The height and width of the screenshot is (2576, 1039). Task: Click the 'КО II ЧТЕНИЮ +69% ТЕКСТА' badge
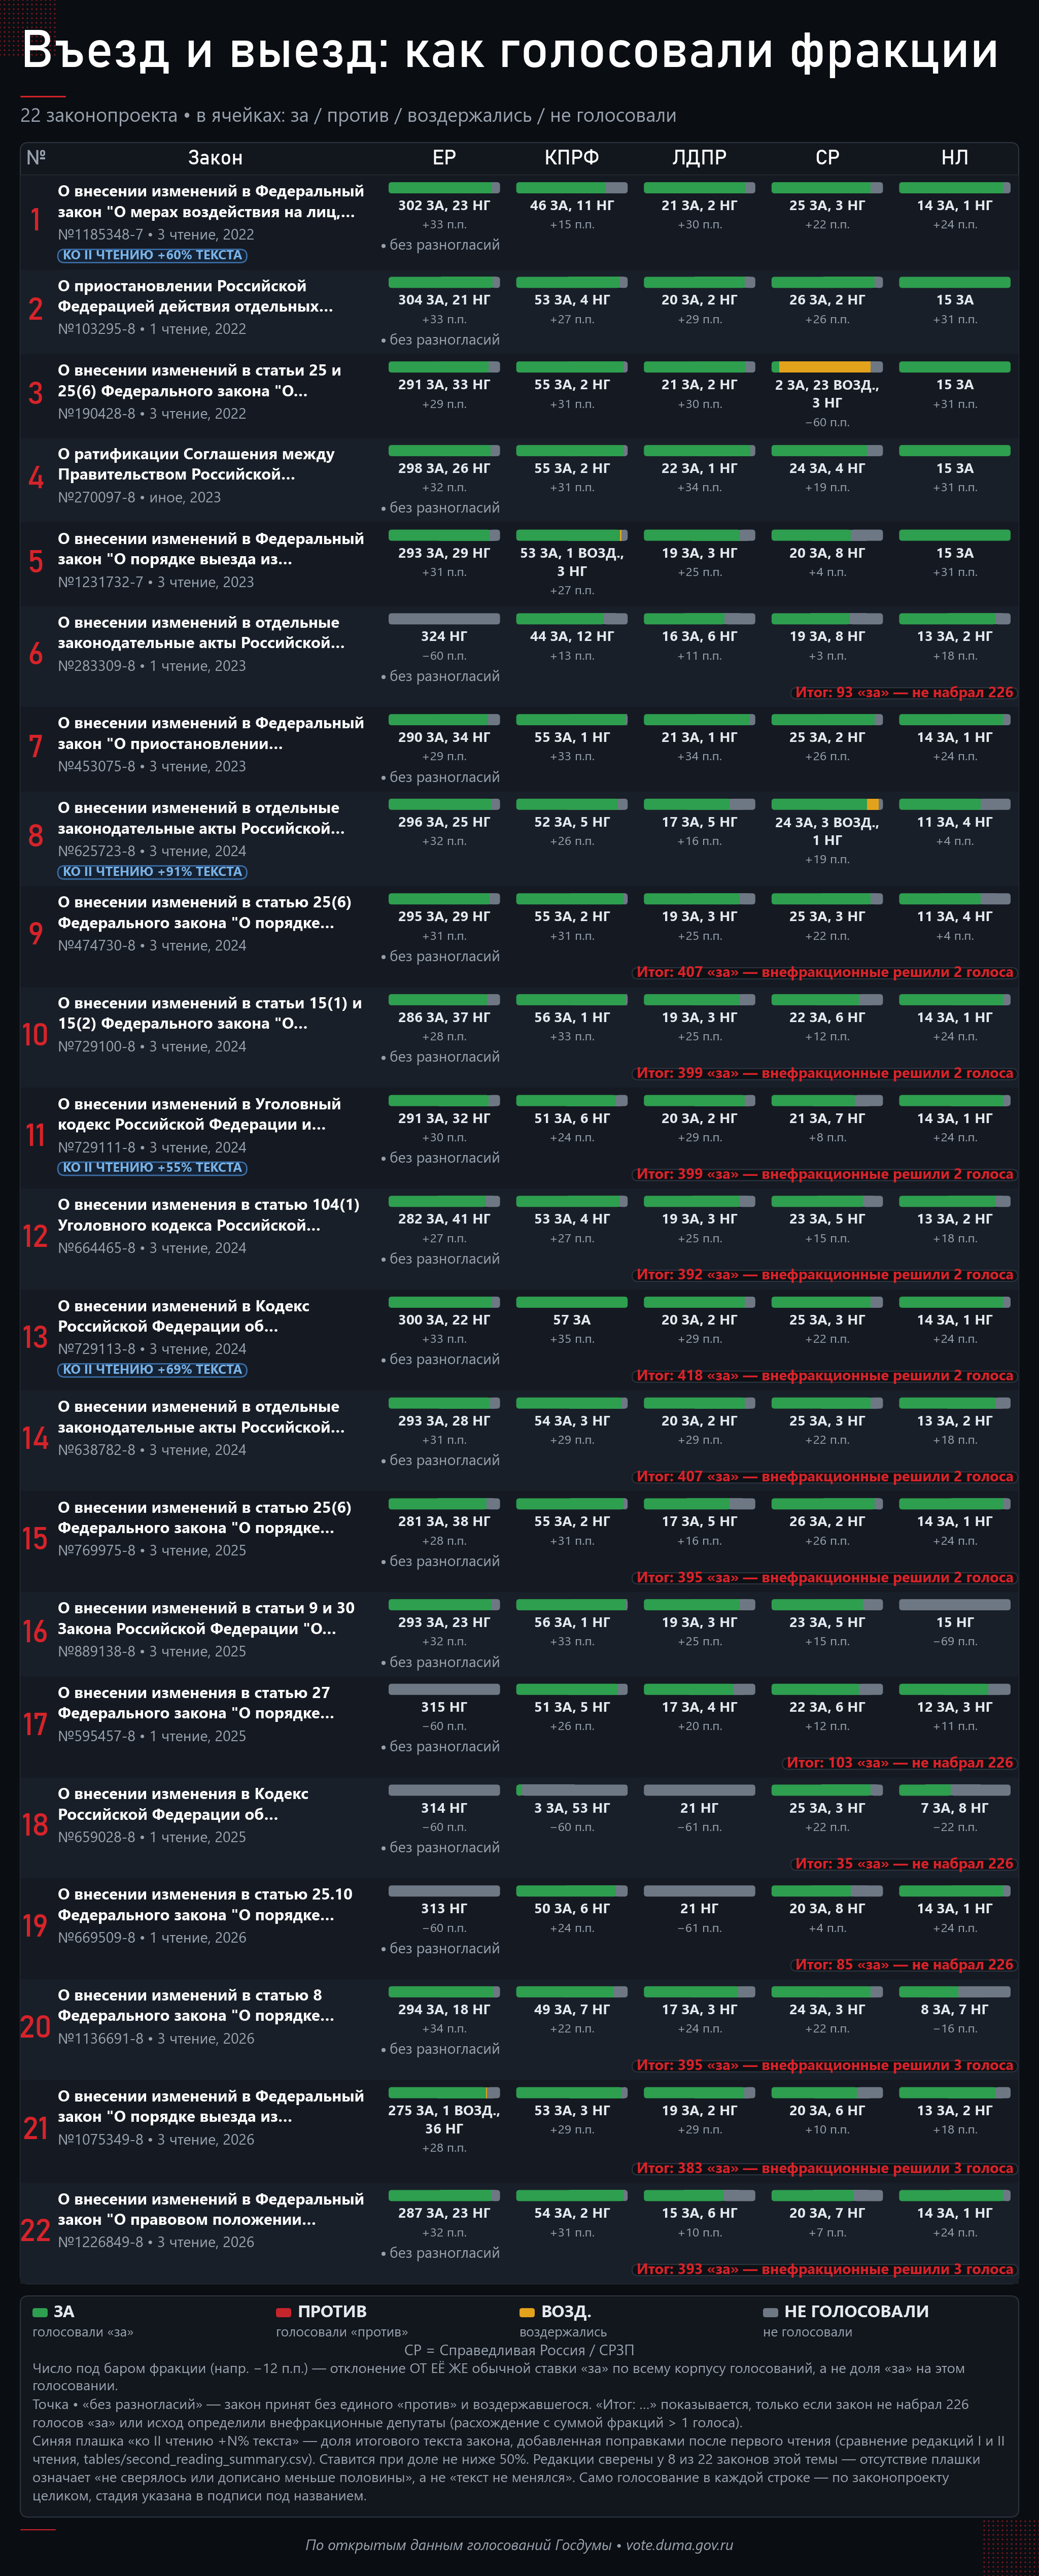pyautogui.click(x=153, y=1370)
